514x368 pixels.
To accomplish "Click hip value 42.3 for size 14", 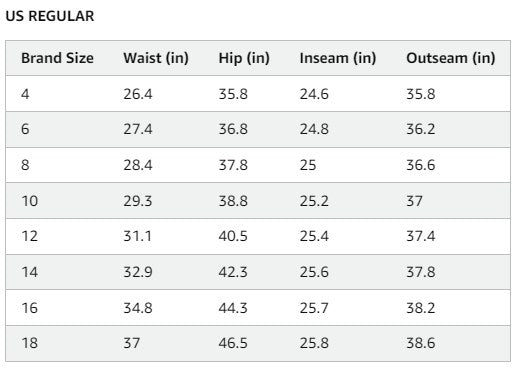I will (233, 272).
